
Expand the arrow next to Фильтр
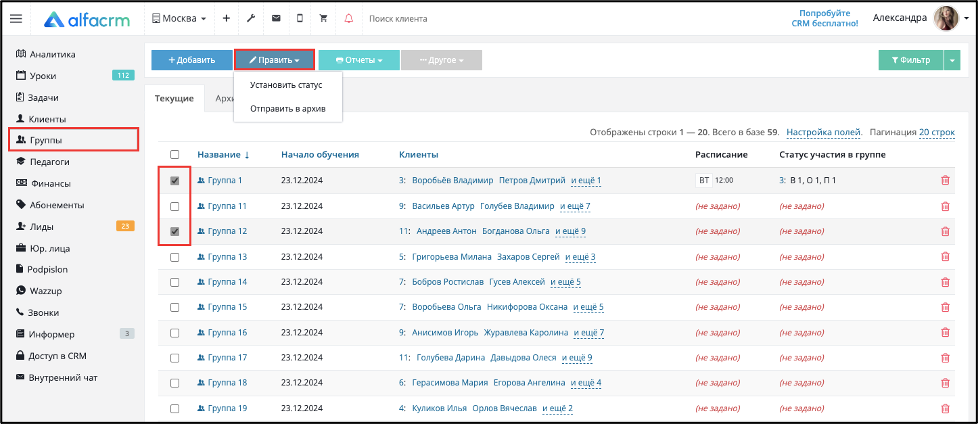click(x=952, y=60)
